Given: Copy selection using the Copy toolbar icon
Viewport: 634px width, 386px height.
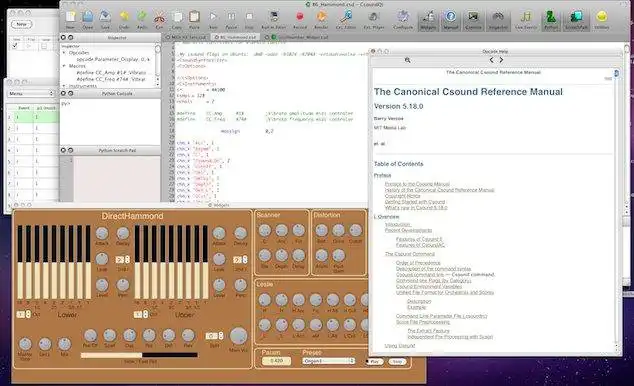Looking at the screenshot, I should coord(177,19).
